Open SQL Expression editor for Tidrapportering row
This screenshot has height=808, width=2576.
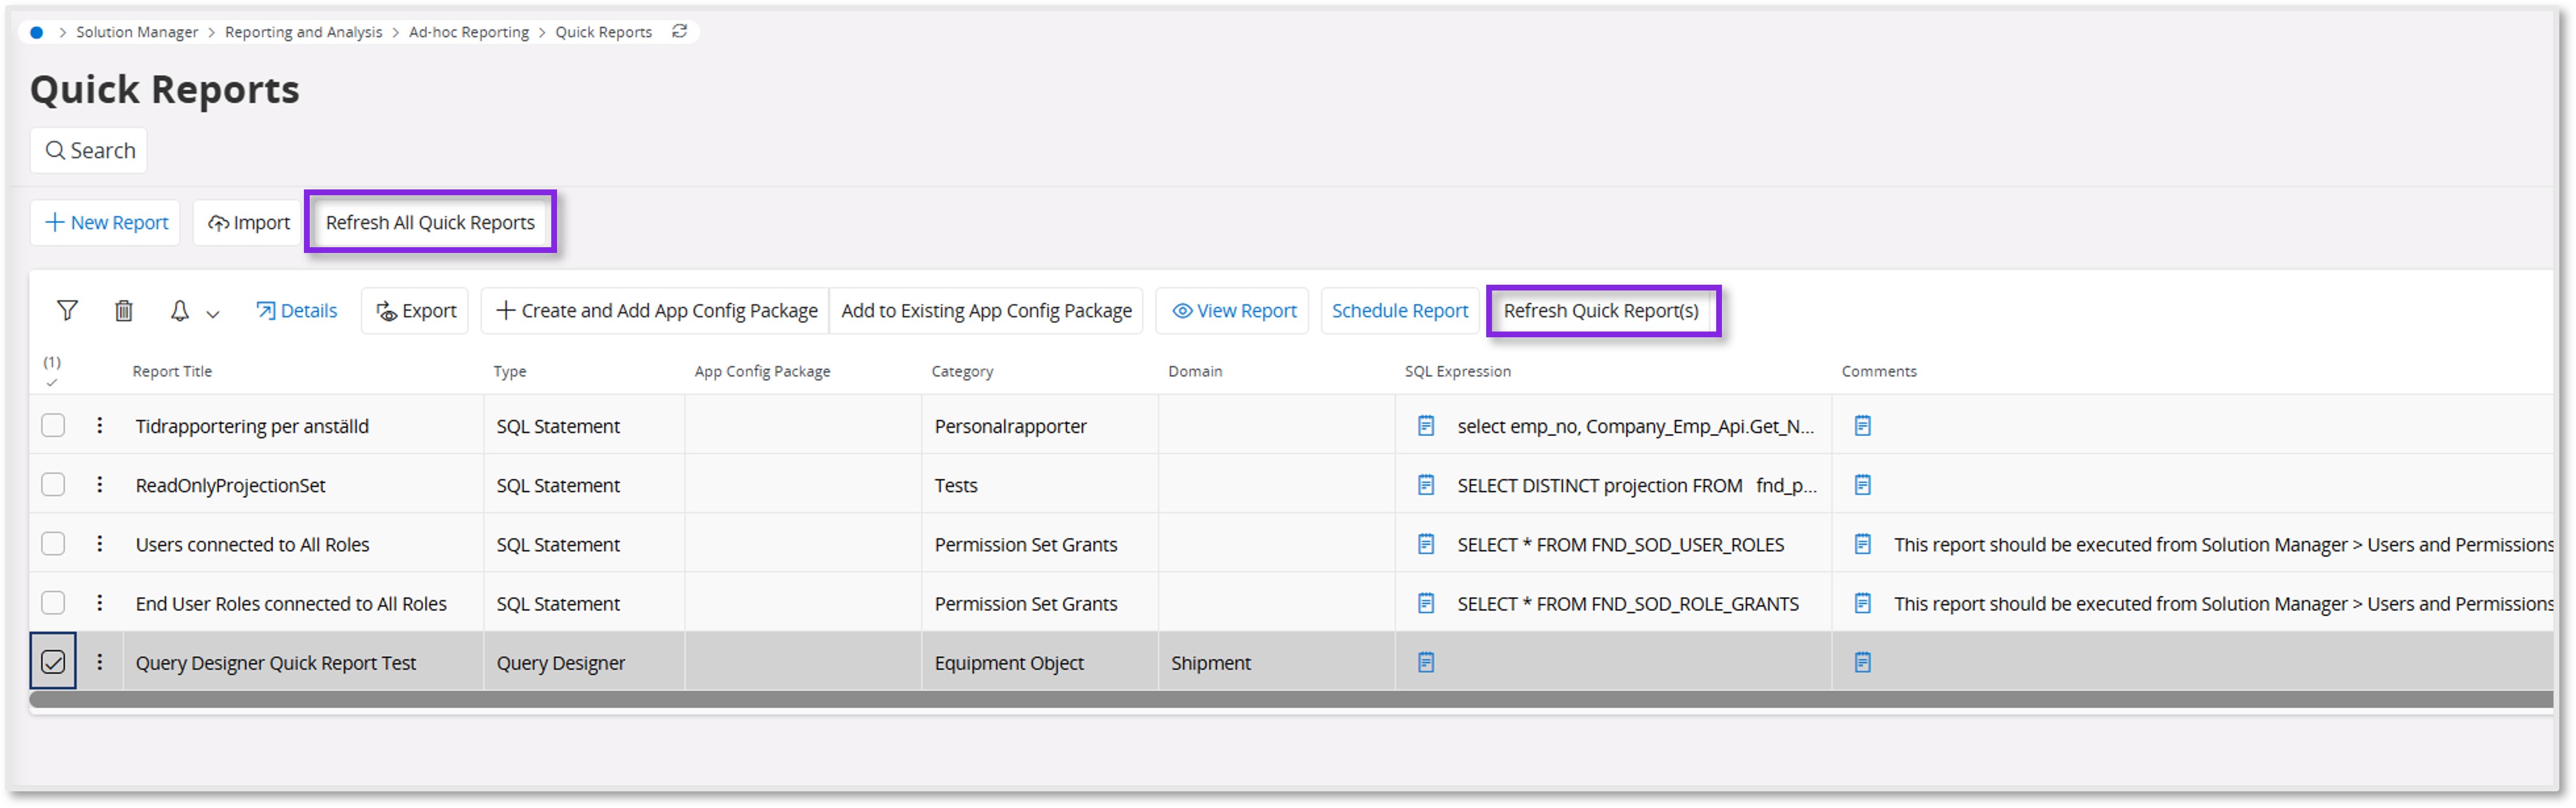1426,426
